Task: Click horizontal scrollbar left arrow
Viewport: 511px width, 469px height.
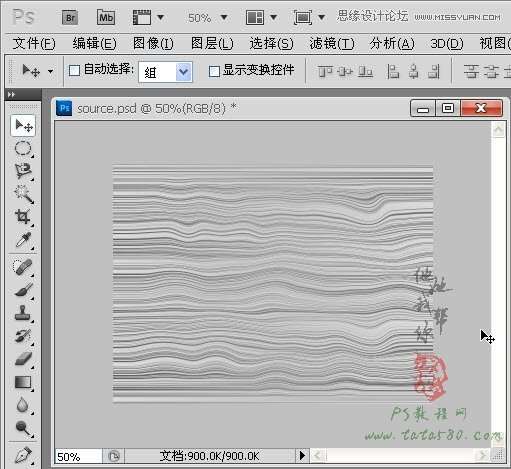Action: click(x=318, y=455)
